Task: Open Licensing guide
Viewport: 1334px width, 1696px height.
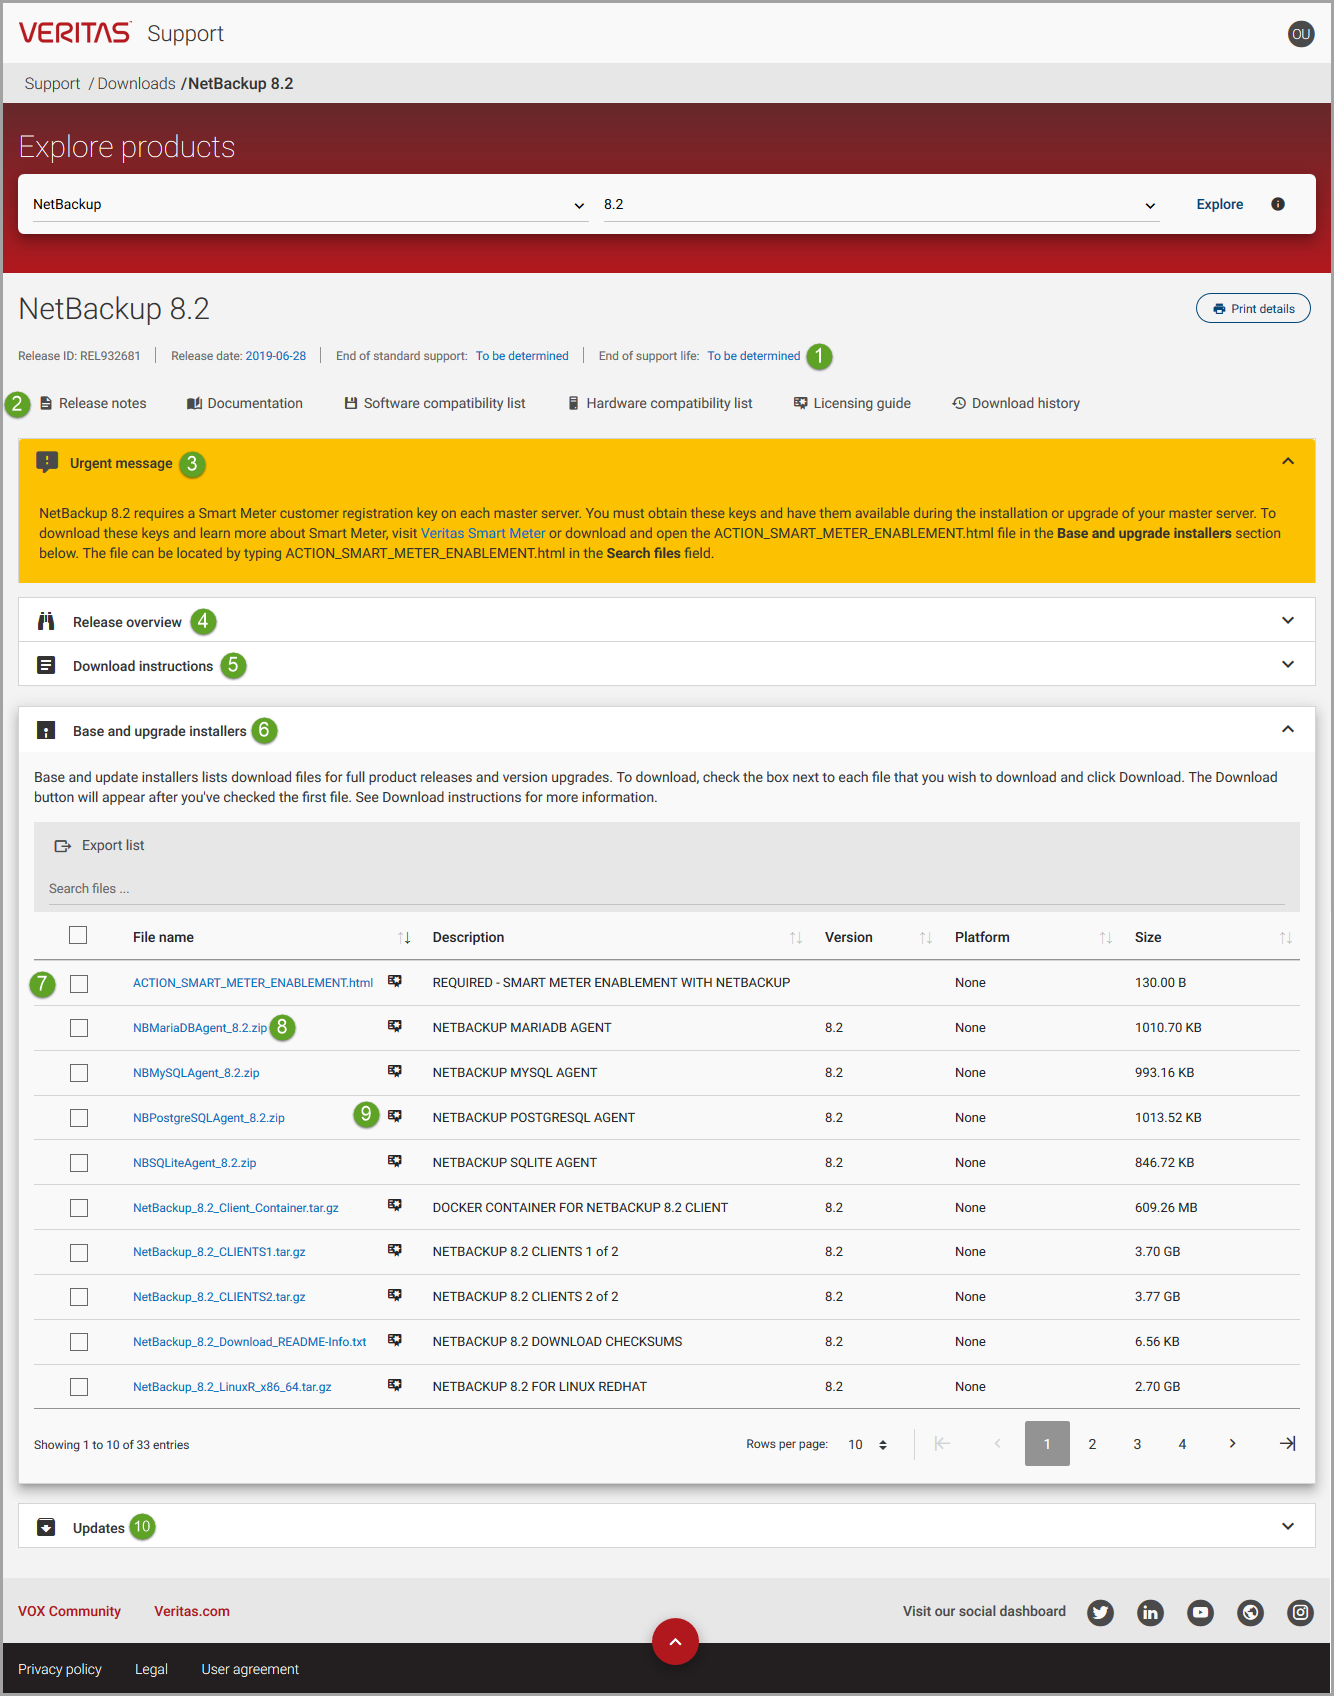Action: pos(852,403)
